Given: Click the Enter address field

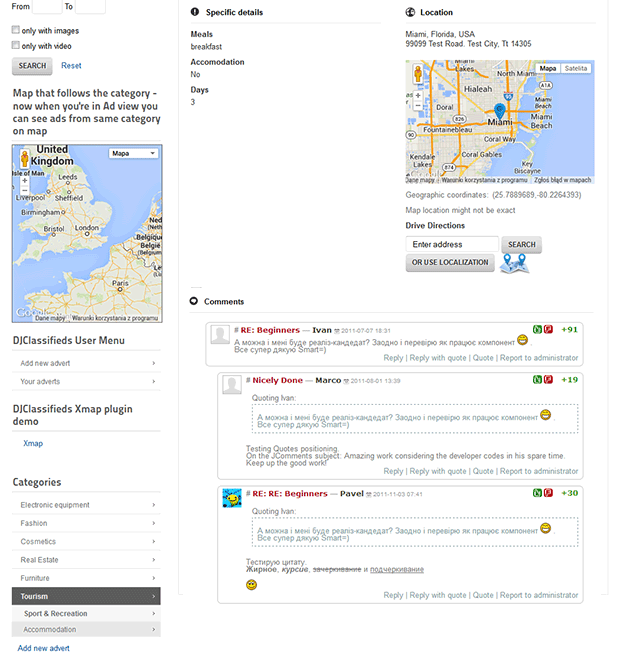Looking at the screenshot, I should click(x=452, y=244).
